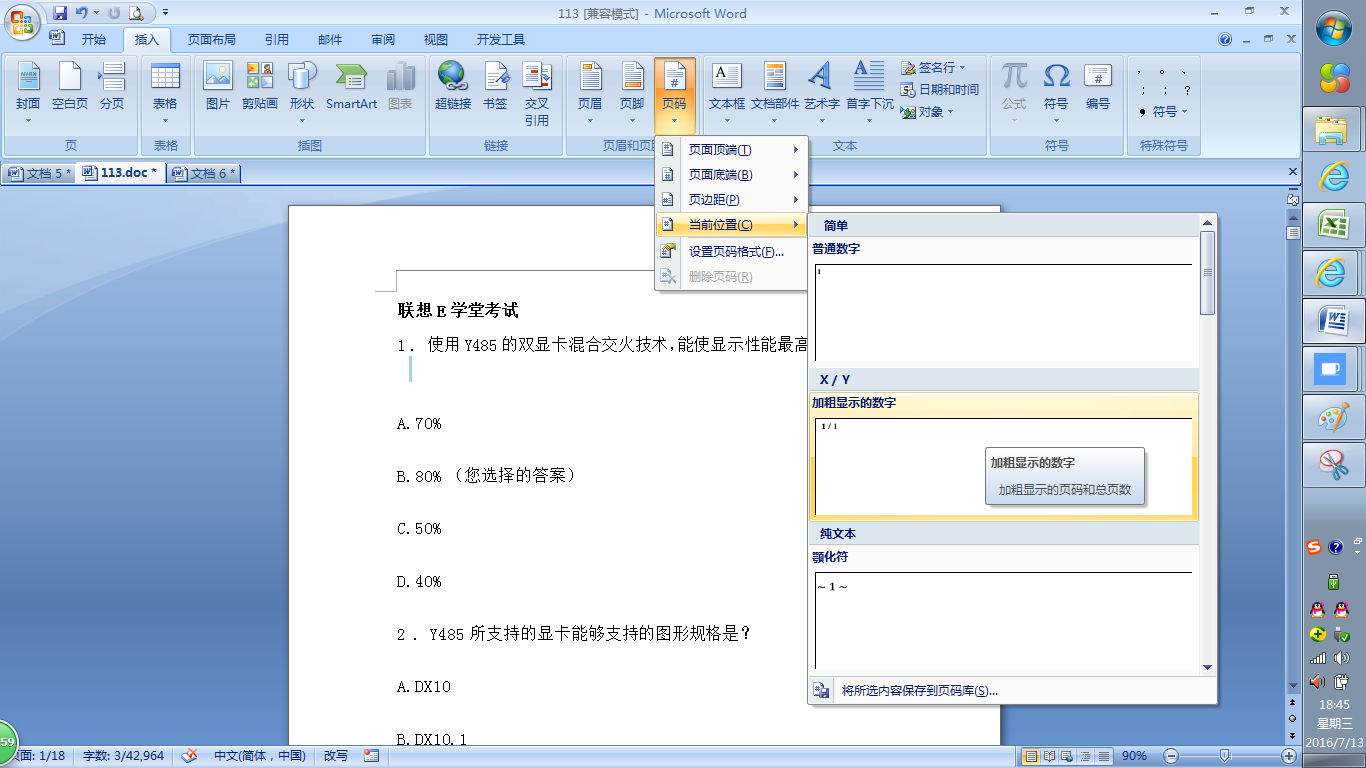Open the Table (表格) insert button
The width and height of the screenshot is (1366, 768).
[165, 92]
